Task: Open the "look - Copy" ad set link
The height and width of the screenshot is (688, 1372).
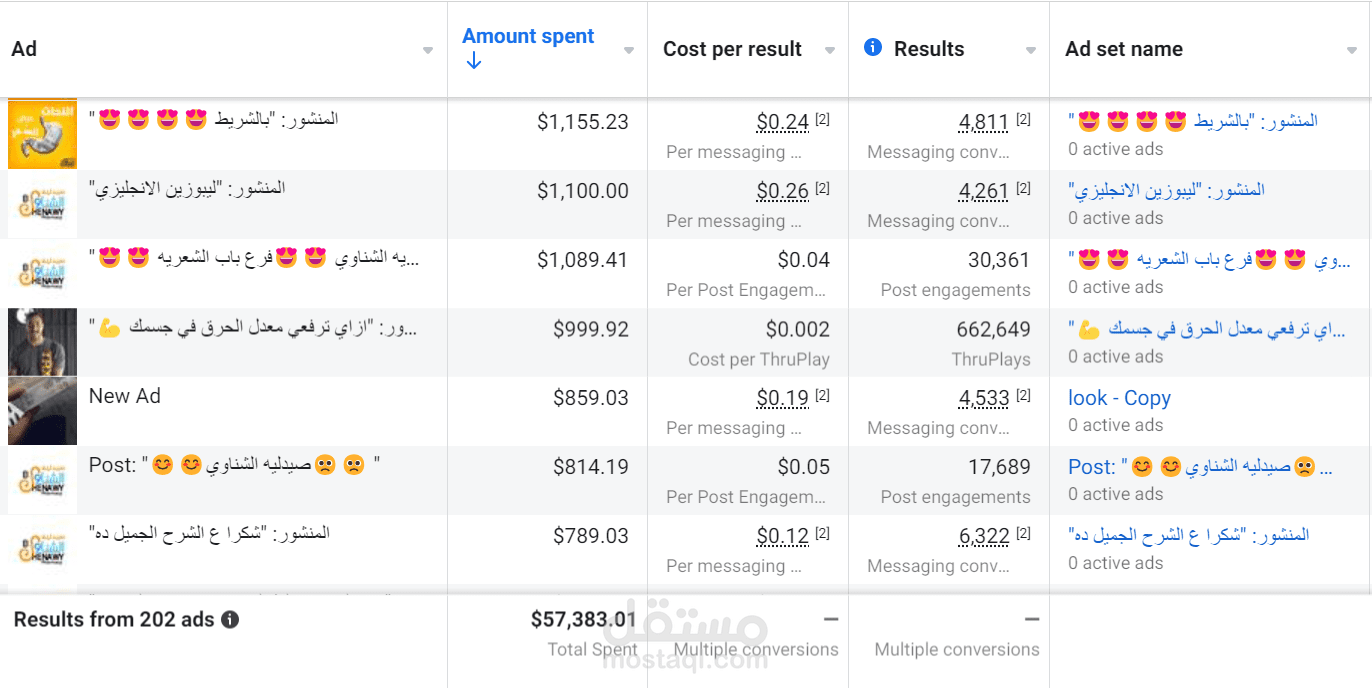Action: pyautogui.click(x=1119, y=398)
